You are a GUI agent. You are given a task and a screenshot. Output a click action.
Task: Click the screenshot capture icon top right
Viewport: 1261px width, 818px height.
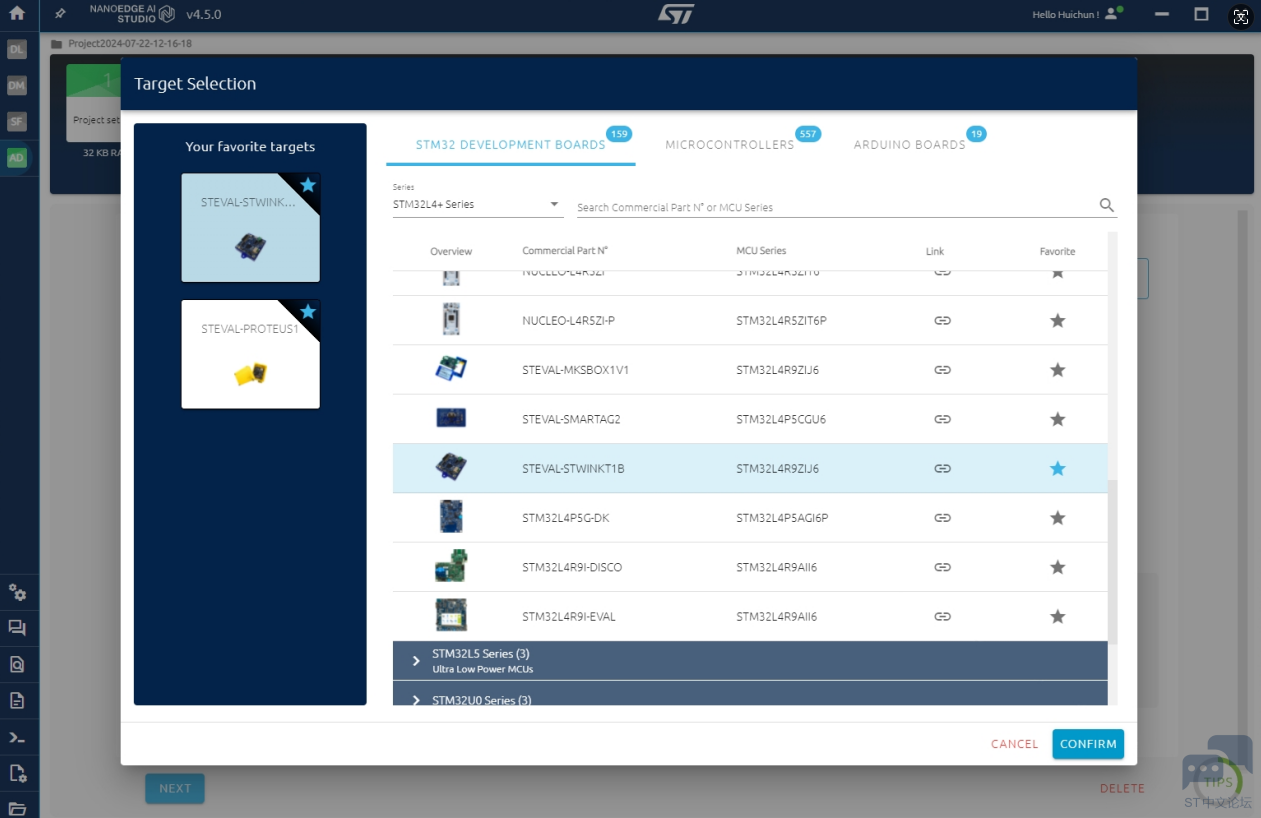coord(1240,15)
